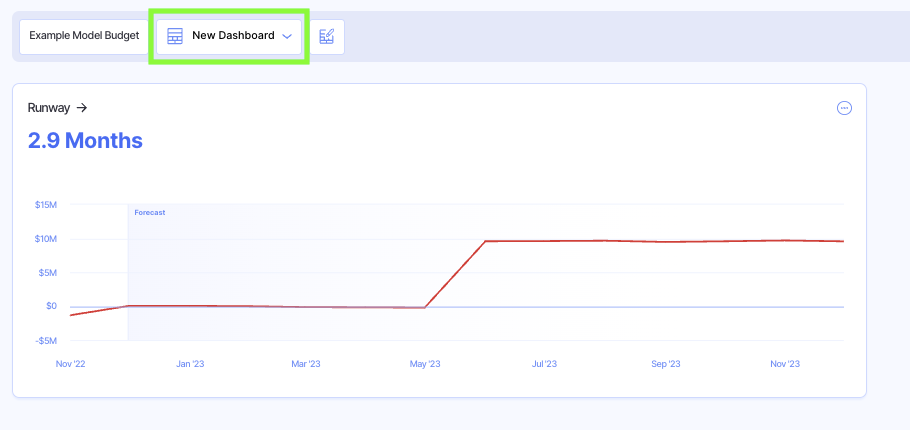Open the New Dashboard dropdown
This screenshot has width=910, height=430.
pyautogui.click(x=232, y=36)
